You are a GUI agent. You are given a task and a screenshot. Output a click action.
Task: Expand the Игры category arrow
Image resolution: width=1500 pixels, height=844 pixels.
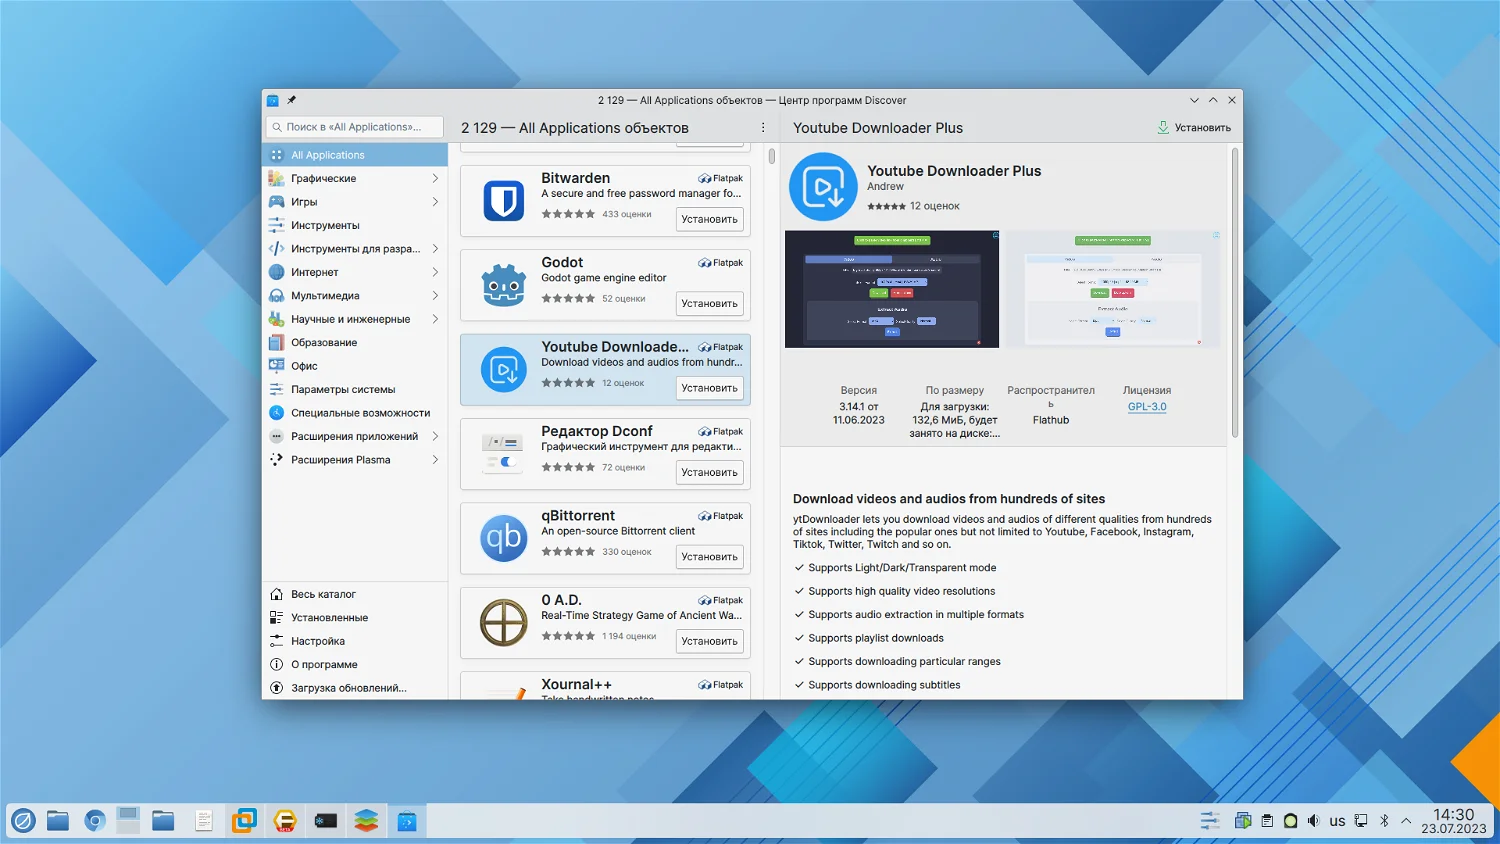pyautogui.click(x=435, y=202)
